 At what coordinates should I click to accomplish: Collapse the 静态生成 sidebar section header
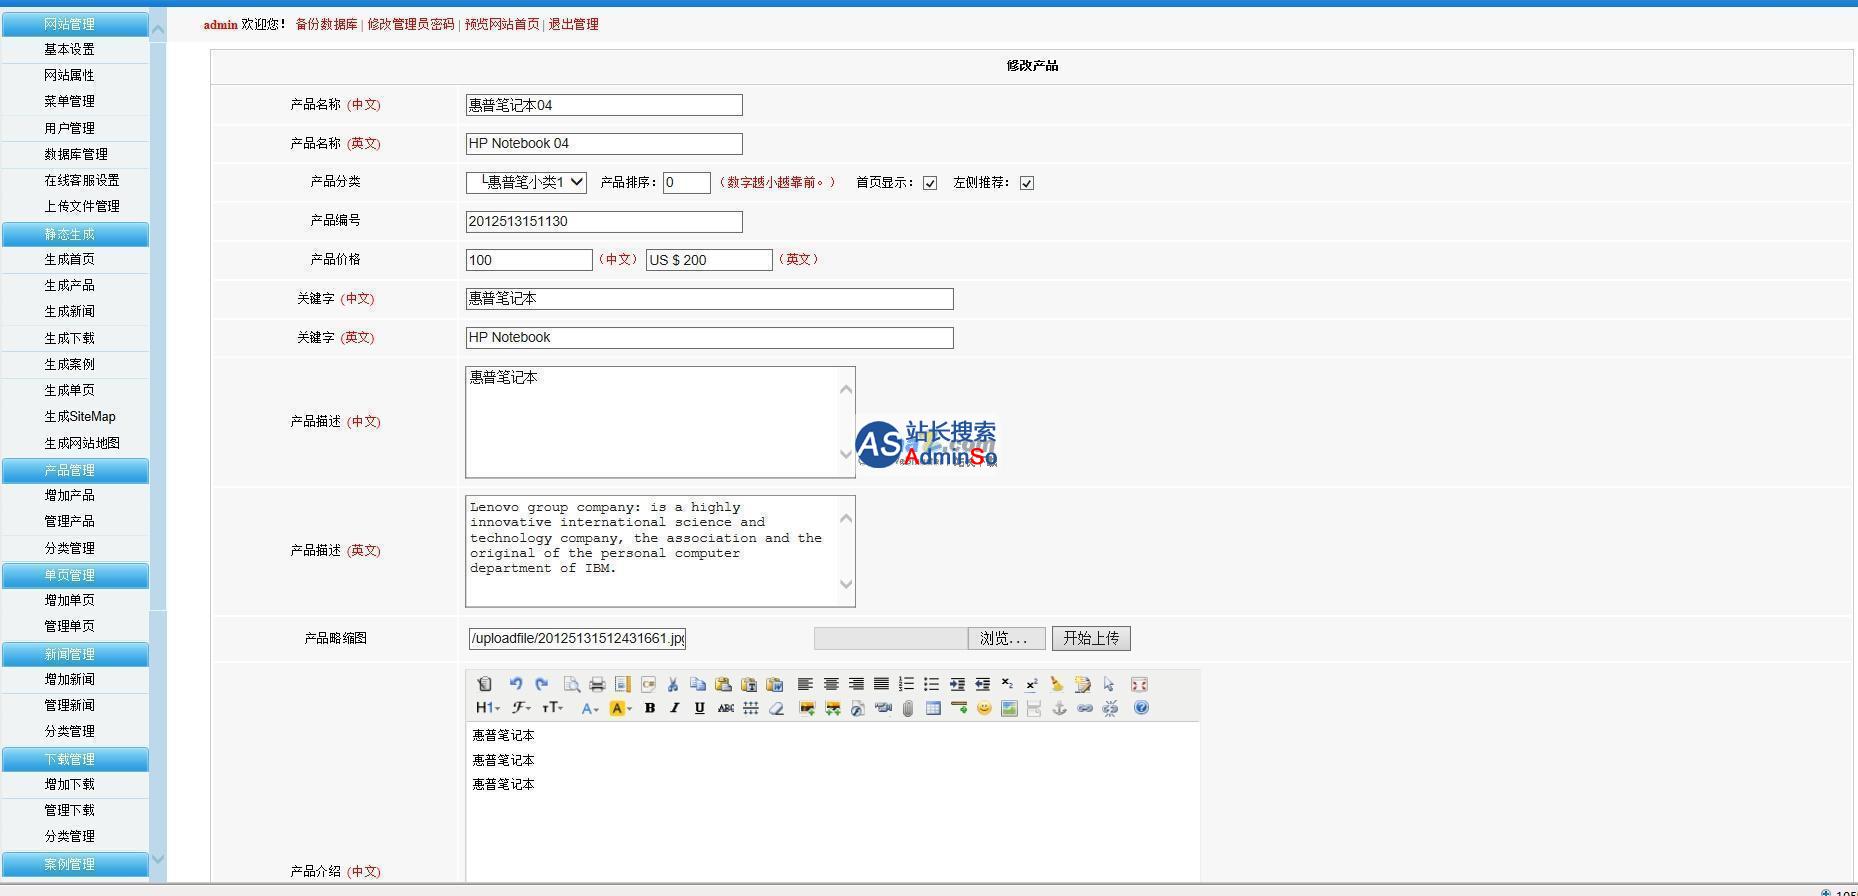(75, 234)
